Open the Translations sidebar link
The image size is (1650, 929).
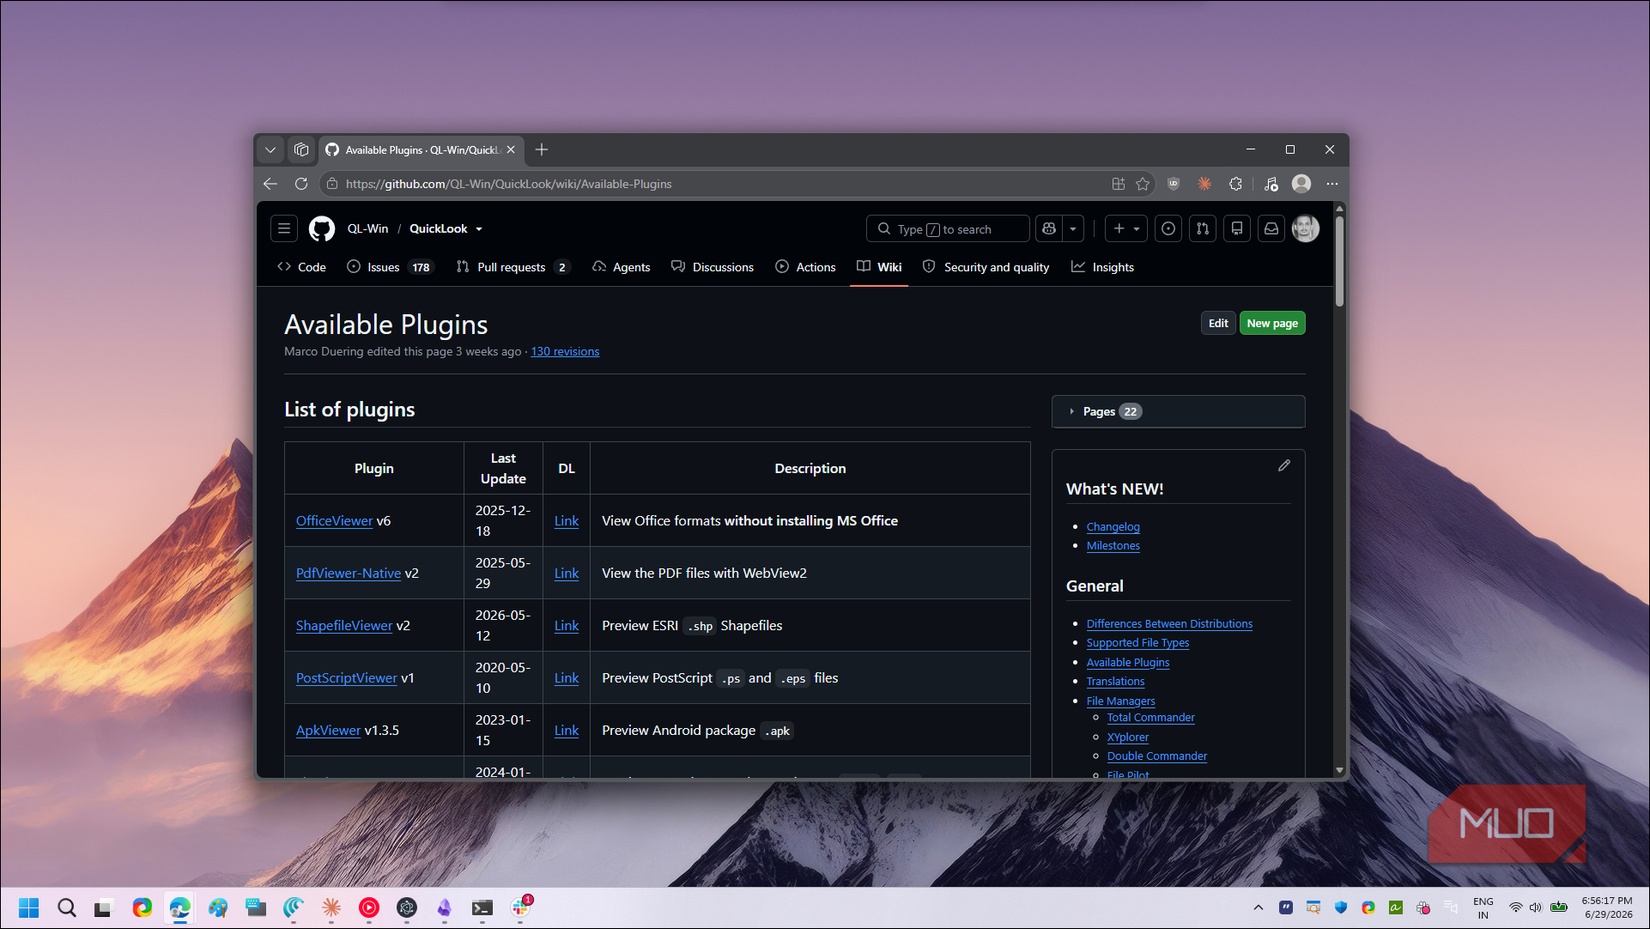click(1115, 682)
